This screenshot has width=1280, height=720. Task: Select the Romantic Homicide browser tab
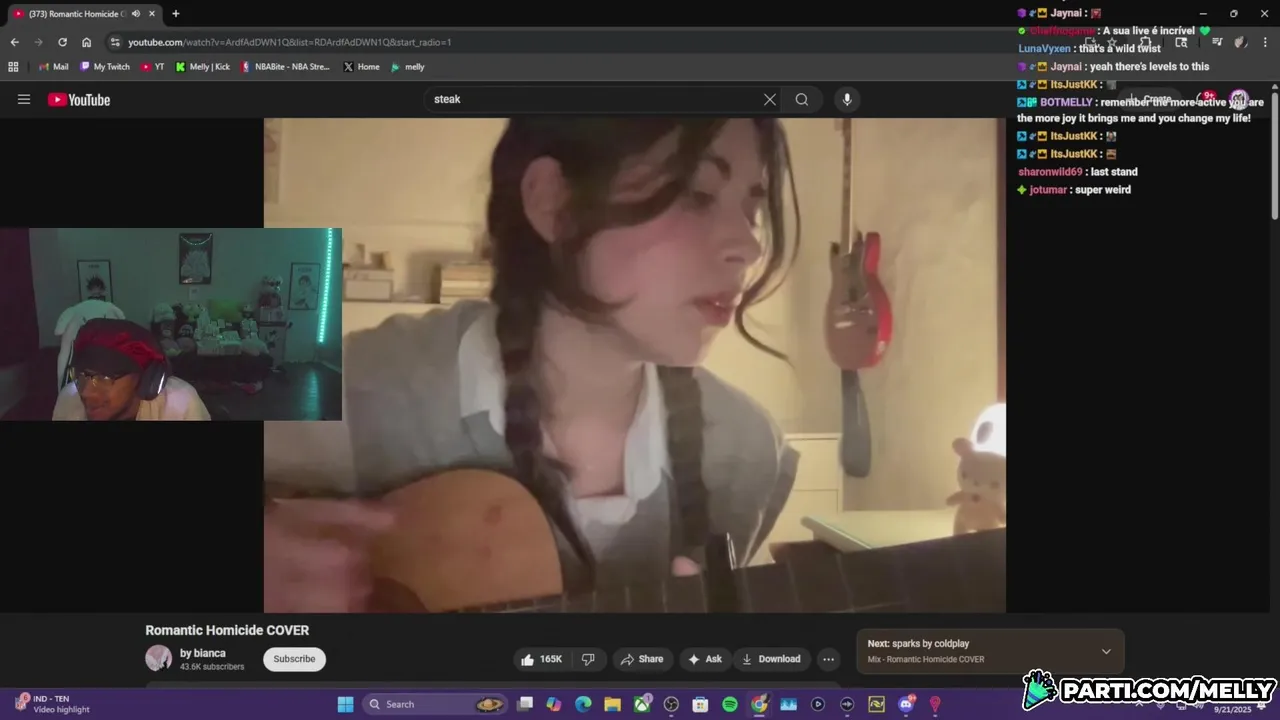coord(85,14)
